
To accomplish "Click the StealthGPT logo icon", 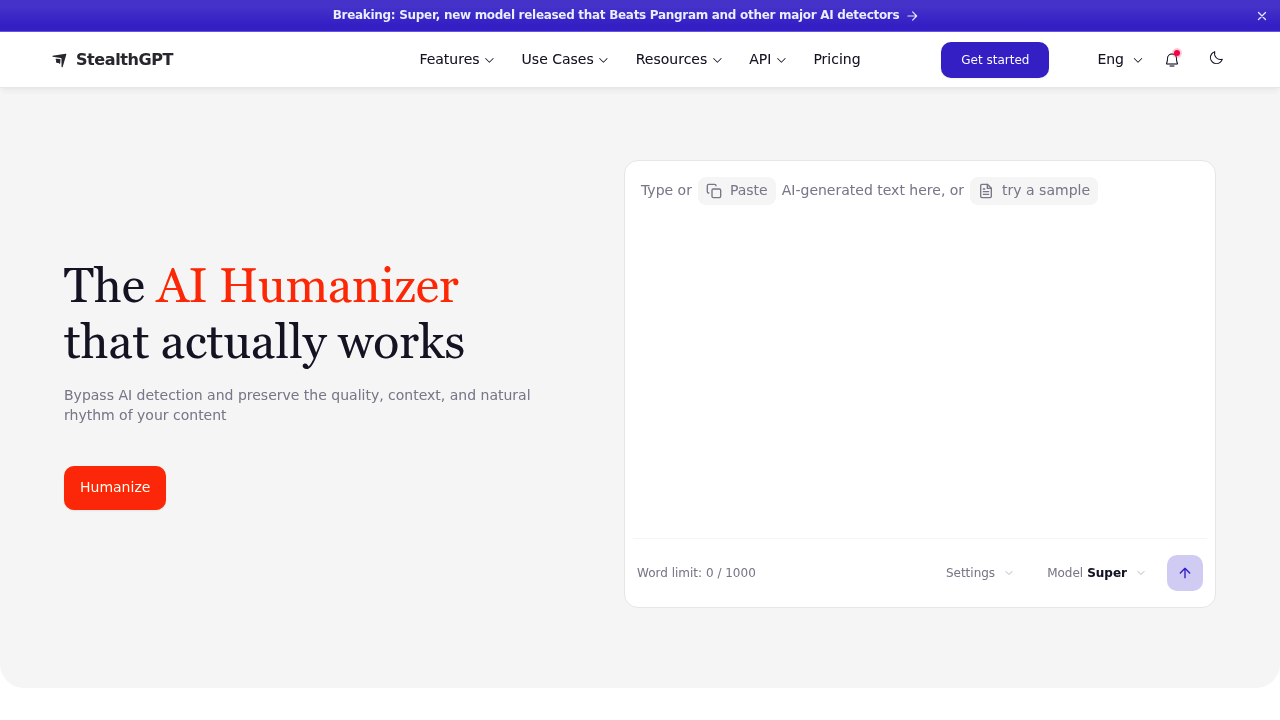I will pyautogui.click(x=60, y=60).
